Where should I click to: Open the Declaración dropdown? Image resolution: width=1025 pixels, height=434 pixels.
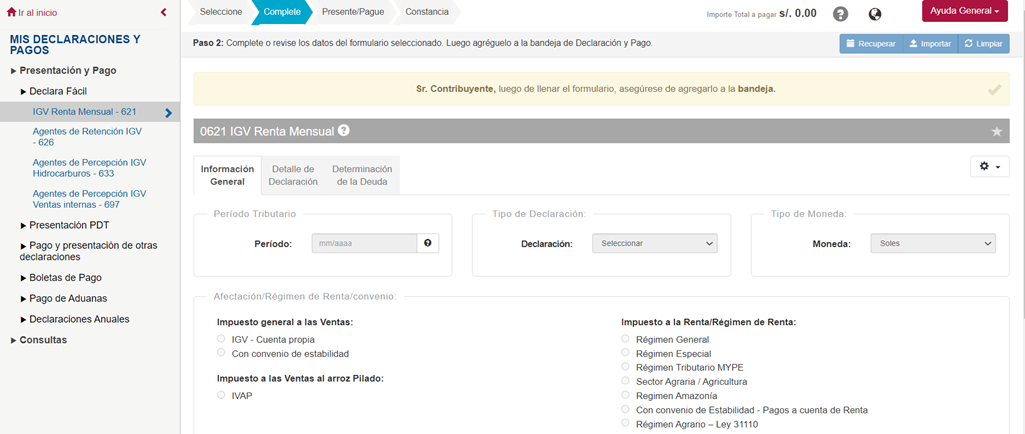(654, 243)
